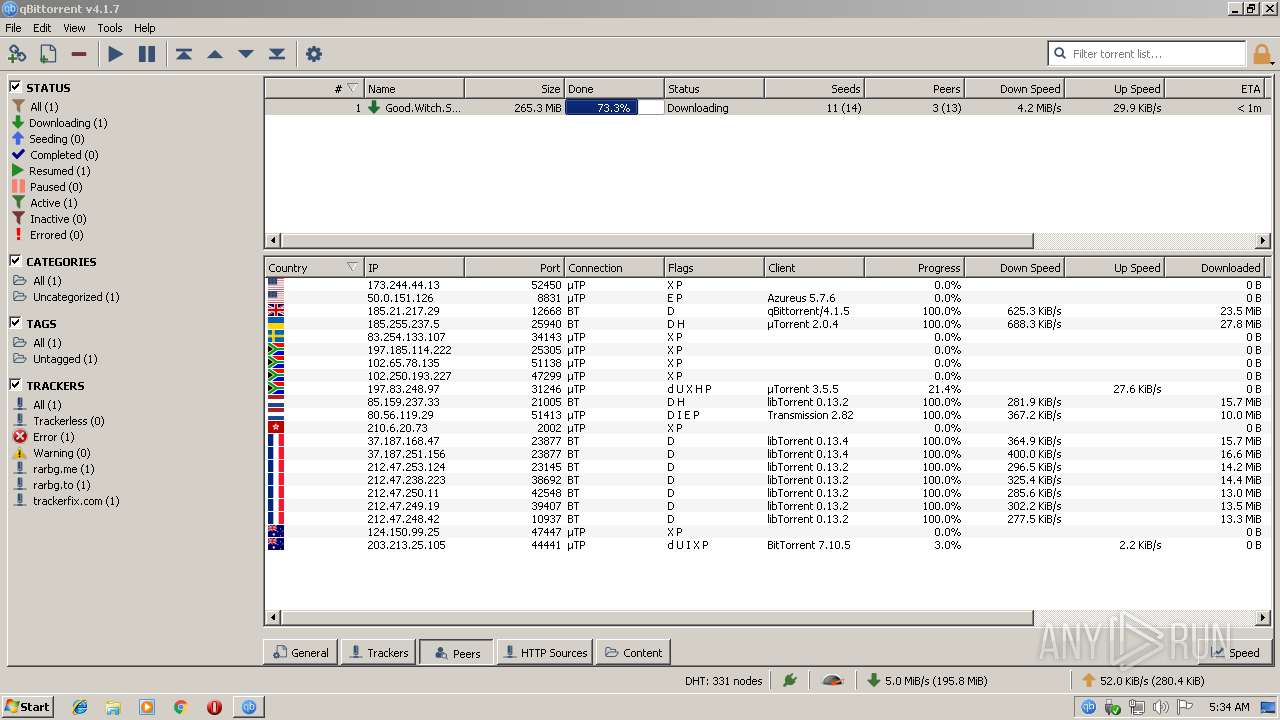Open the Options gear icon
Viewport: 1280px width, 720px height.
(x=314, y=54)
